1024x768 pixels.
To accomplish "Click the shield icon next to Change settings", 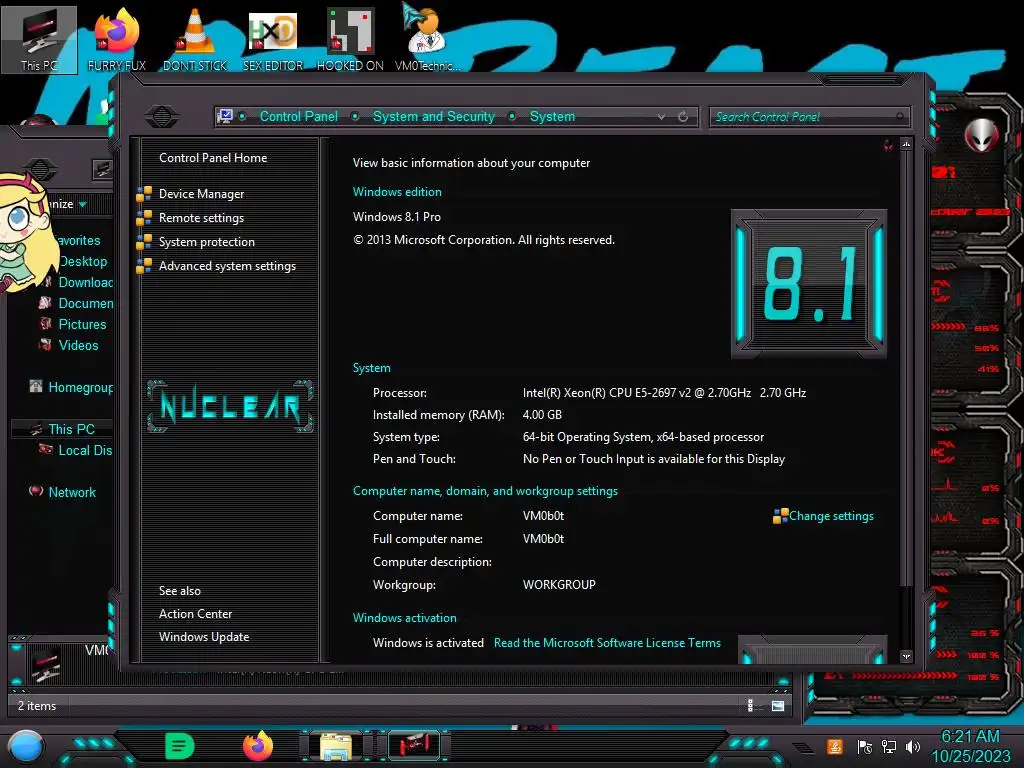I will 780,516.
